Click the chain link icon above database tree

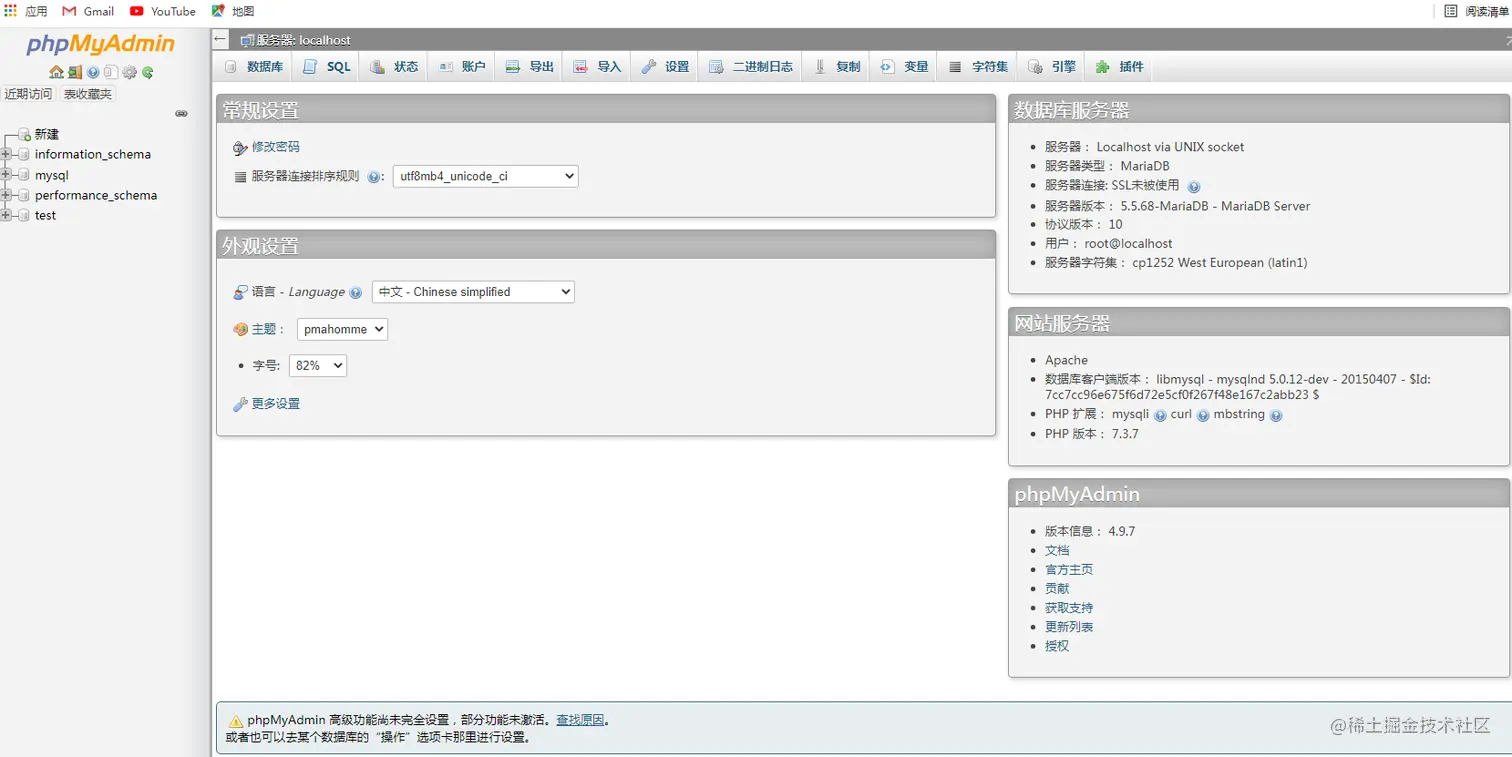181,114
